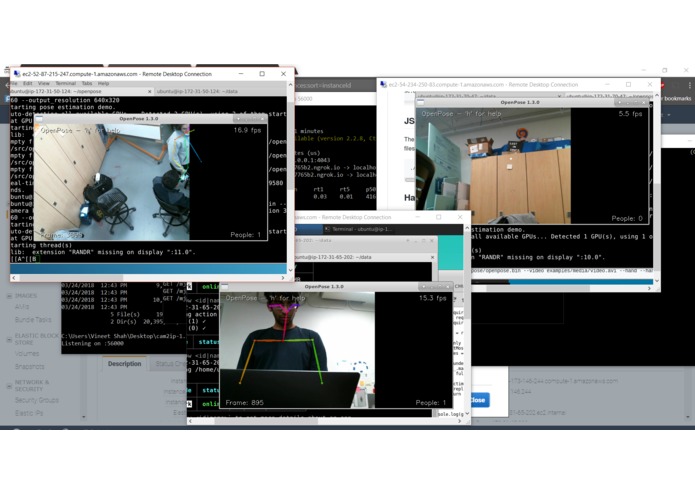The width and height of the screenshot is (695, 494).
Task: Open Edit menu in ec2-52-87 terminal window
Action: pyautogui.click(x=27, y=83)
